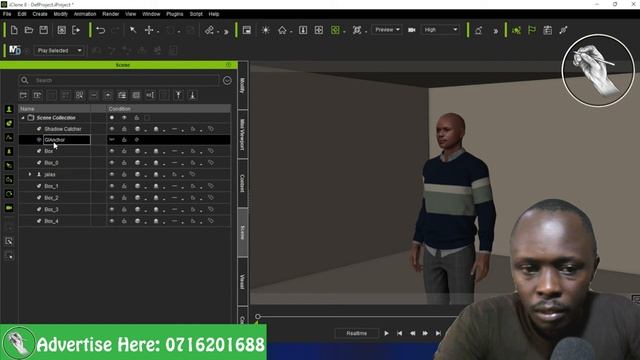Click the Undo arrow in the toolbar

pos(100,30)
